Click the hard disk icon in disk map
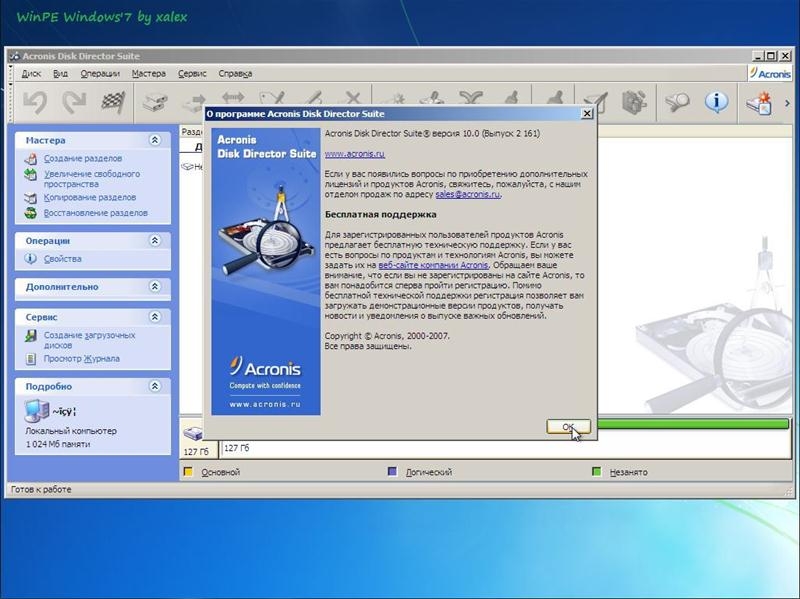Screen dimensions: 800x599 pyautogui.click(x=193, y=434)
